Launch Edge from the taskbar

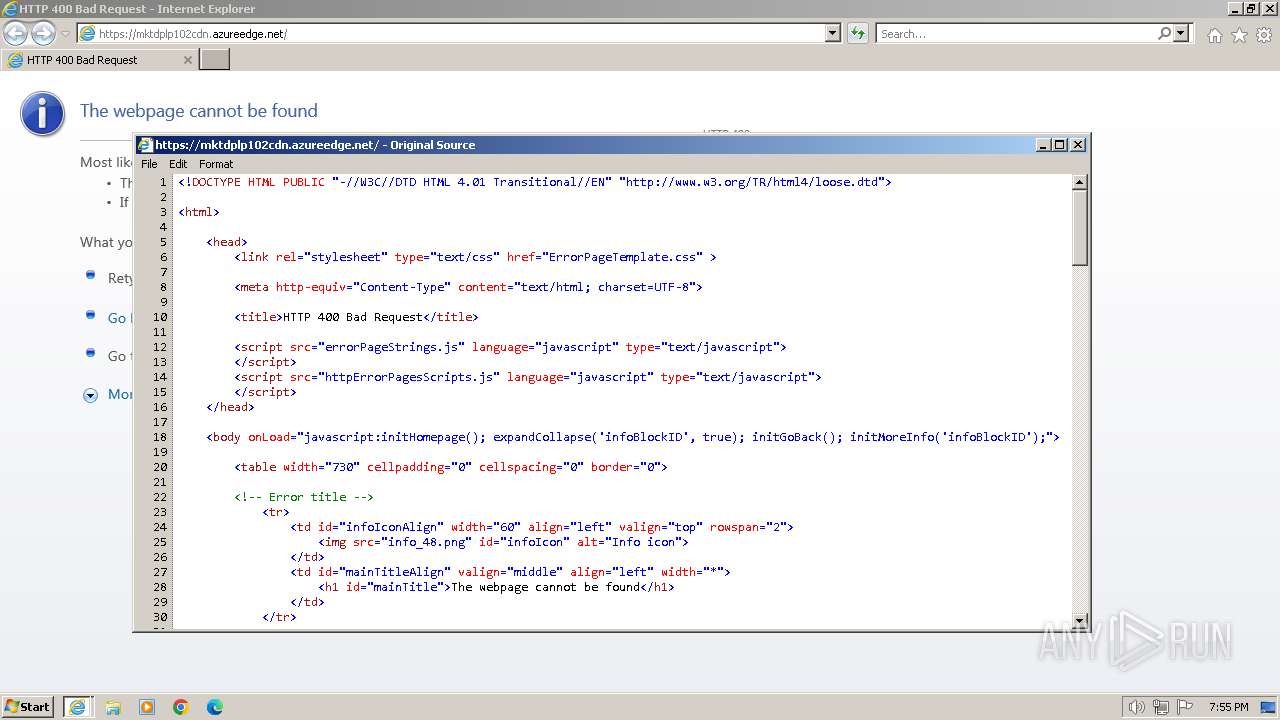coord(215,707)
